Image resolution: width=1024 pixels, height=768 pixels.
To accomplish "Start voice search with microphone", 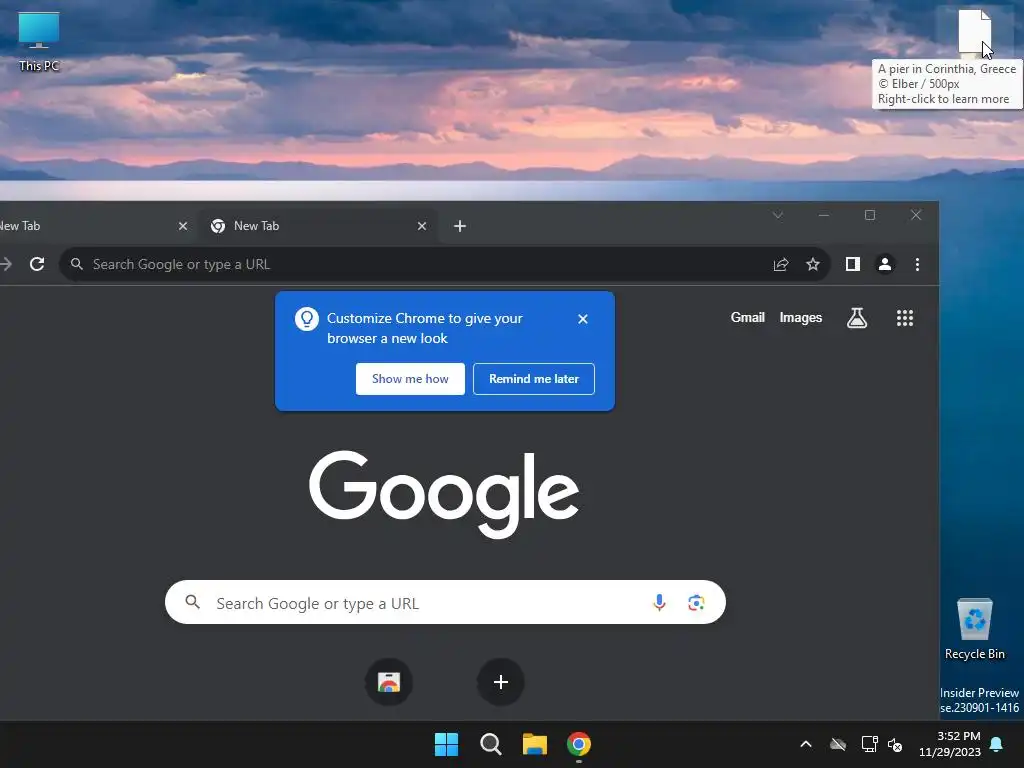I will pyautogui.click(x=660, y=602).
